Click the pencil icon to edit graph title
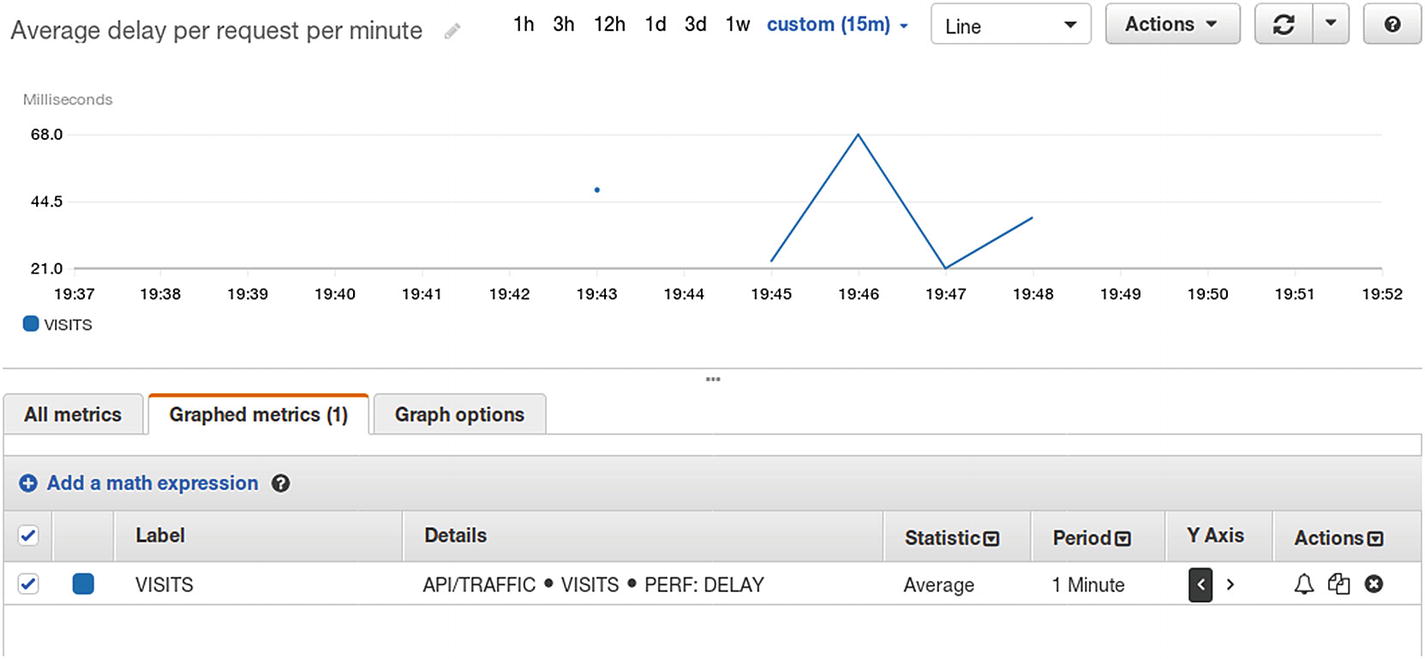This screenshot has height=659, width=1425. pos(453,32)
